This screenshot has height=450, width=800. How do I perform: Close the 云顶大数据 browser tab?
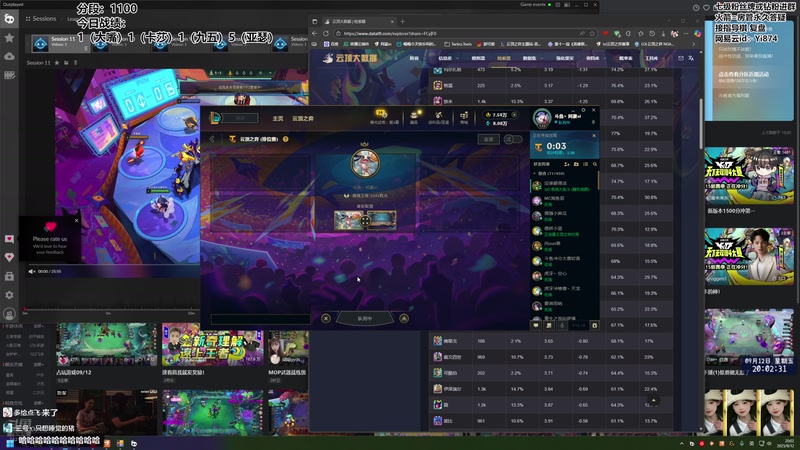click(x=392, y=21)
